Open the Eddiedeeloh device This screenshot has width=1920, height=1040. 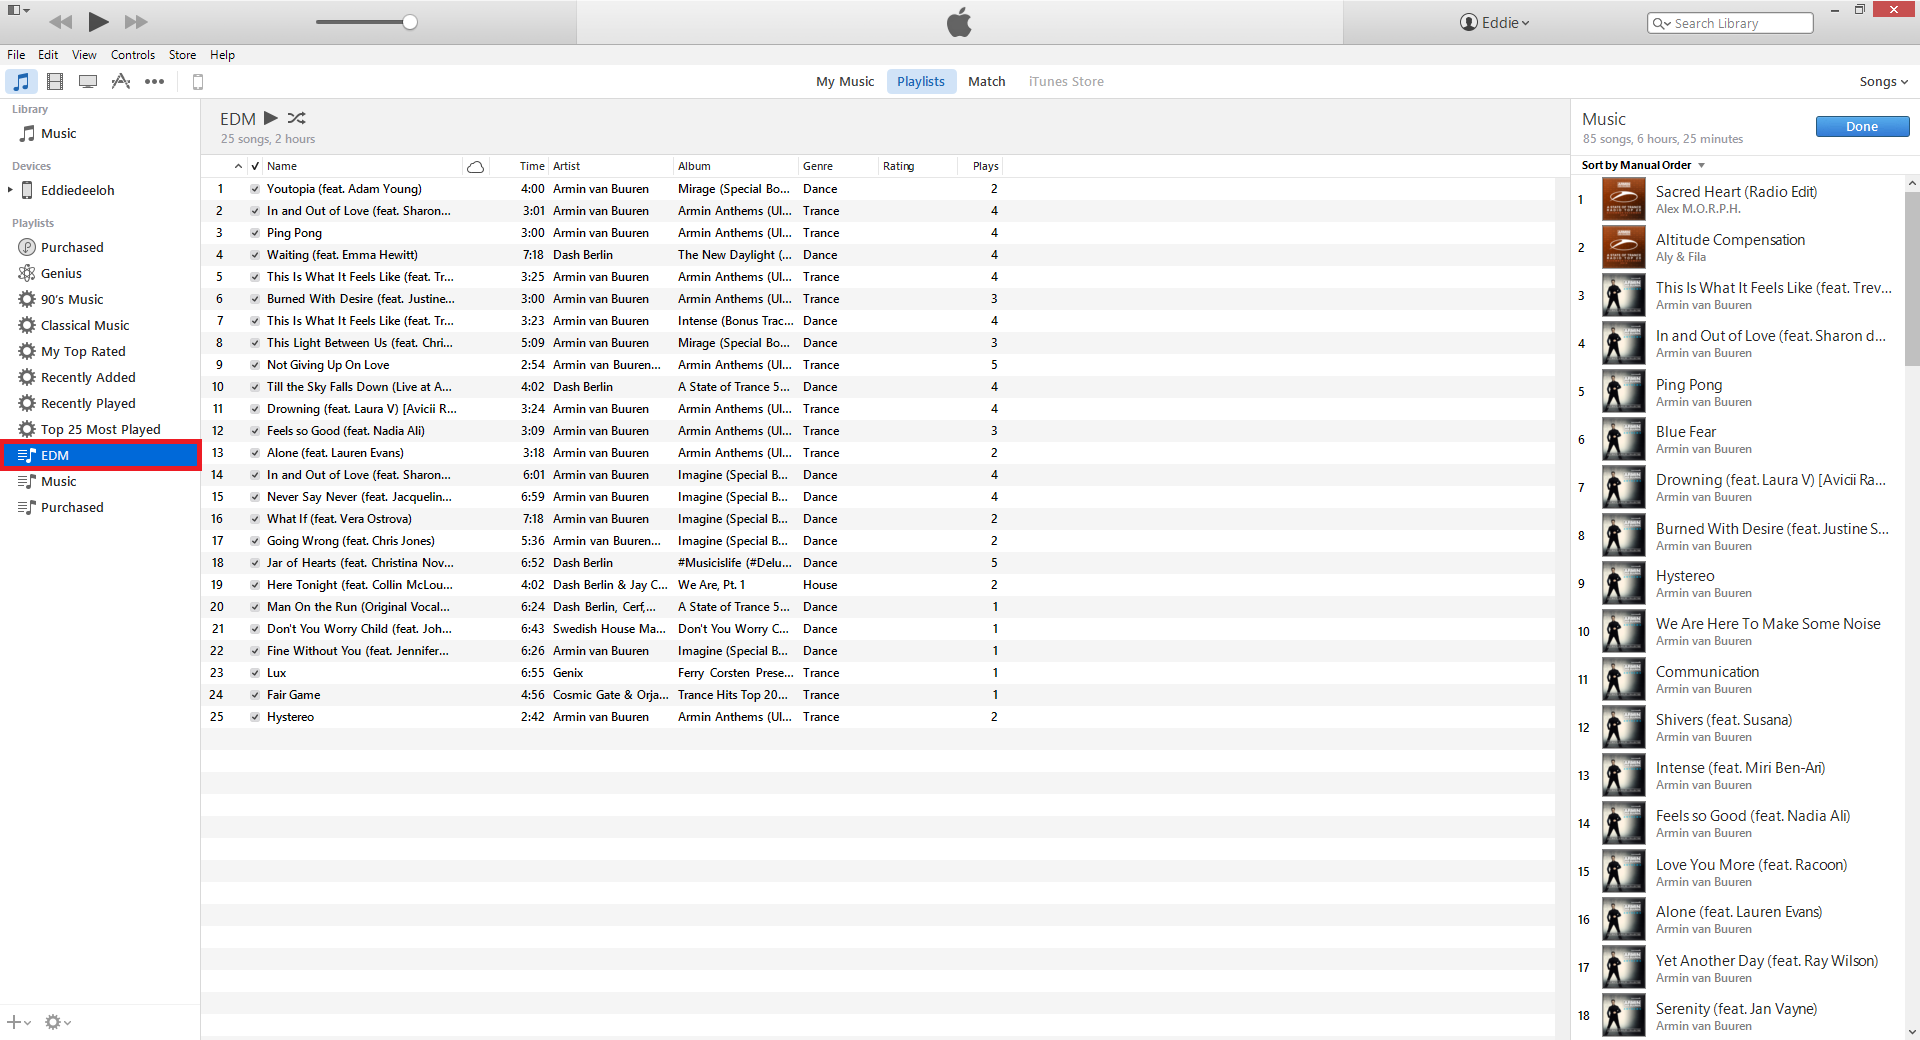click(x=77, y=190)
